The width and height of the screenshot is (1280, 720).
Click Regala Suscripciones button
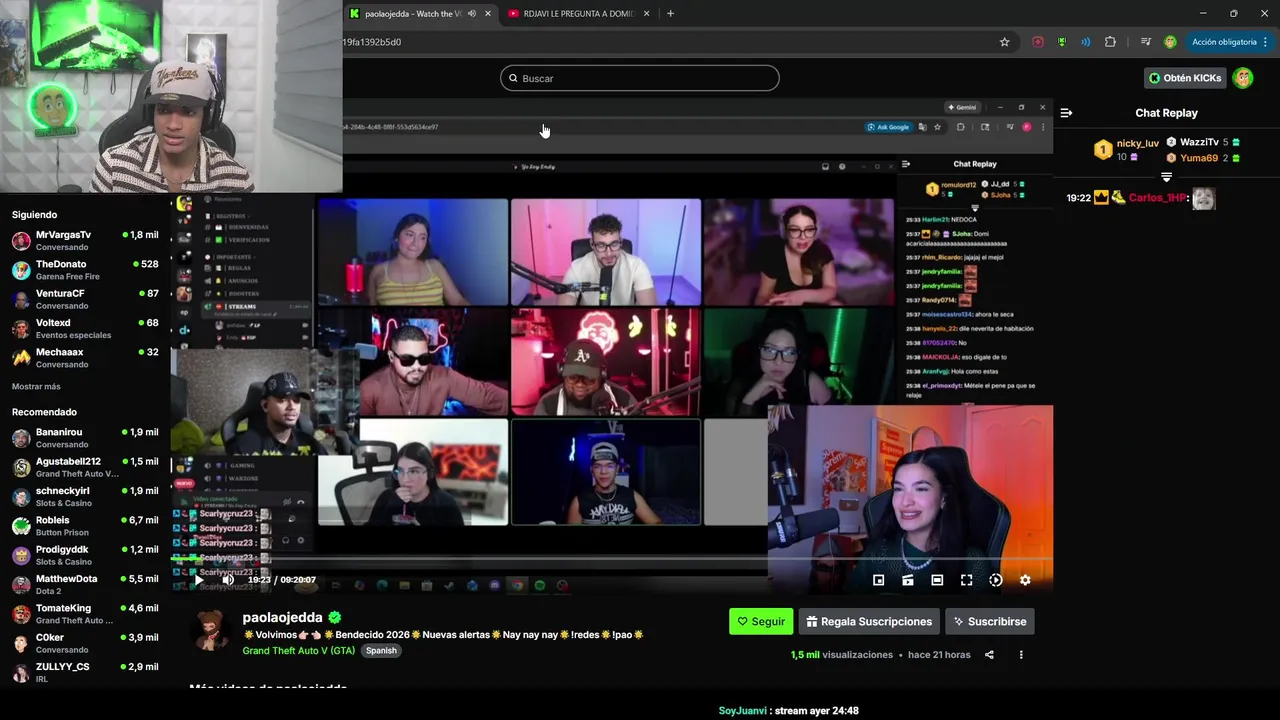(x=869, y=621)
